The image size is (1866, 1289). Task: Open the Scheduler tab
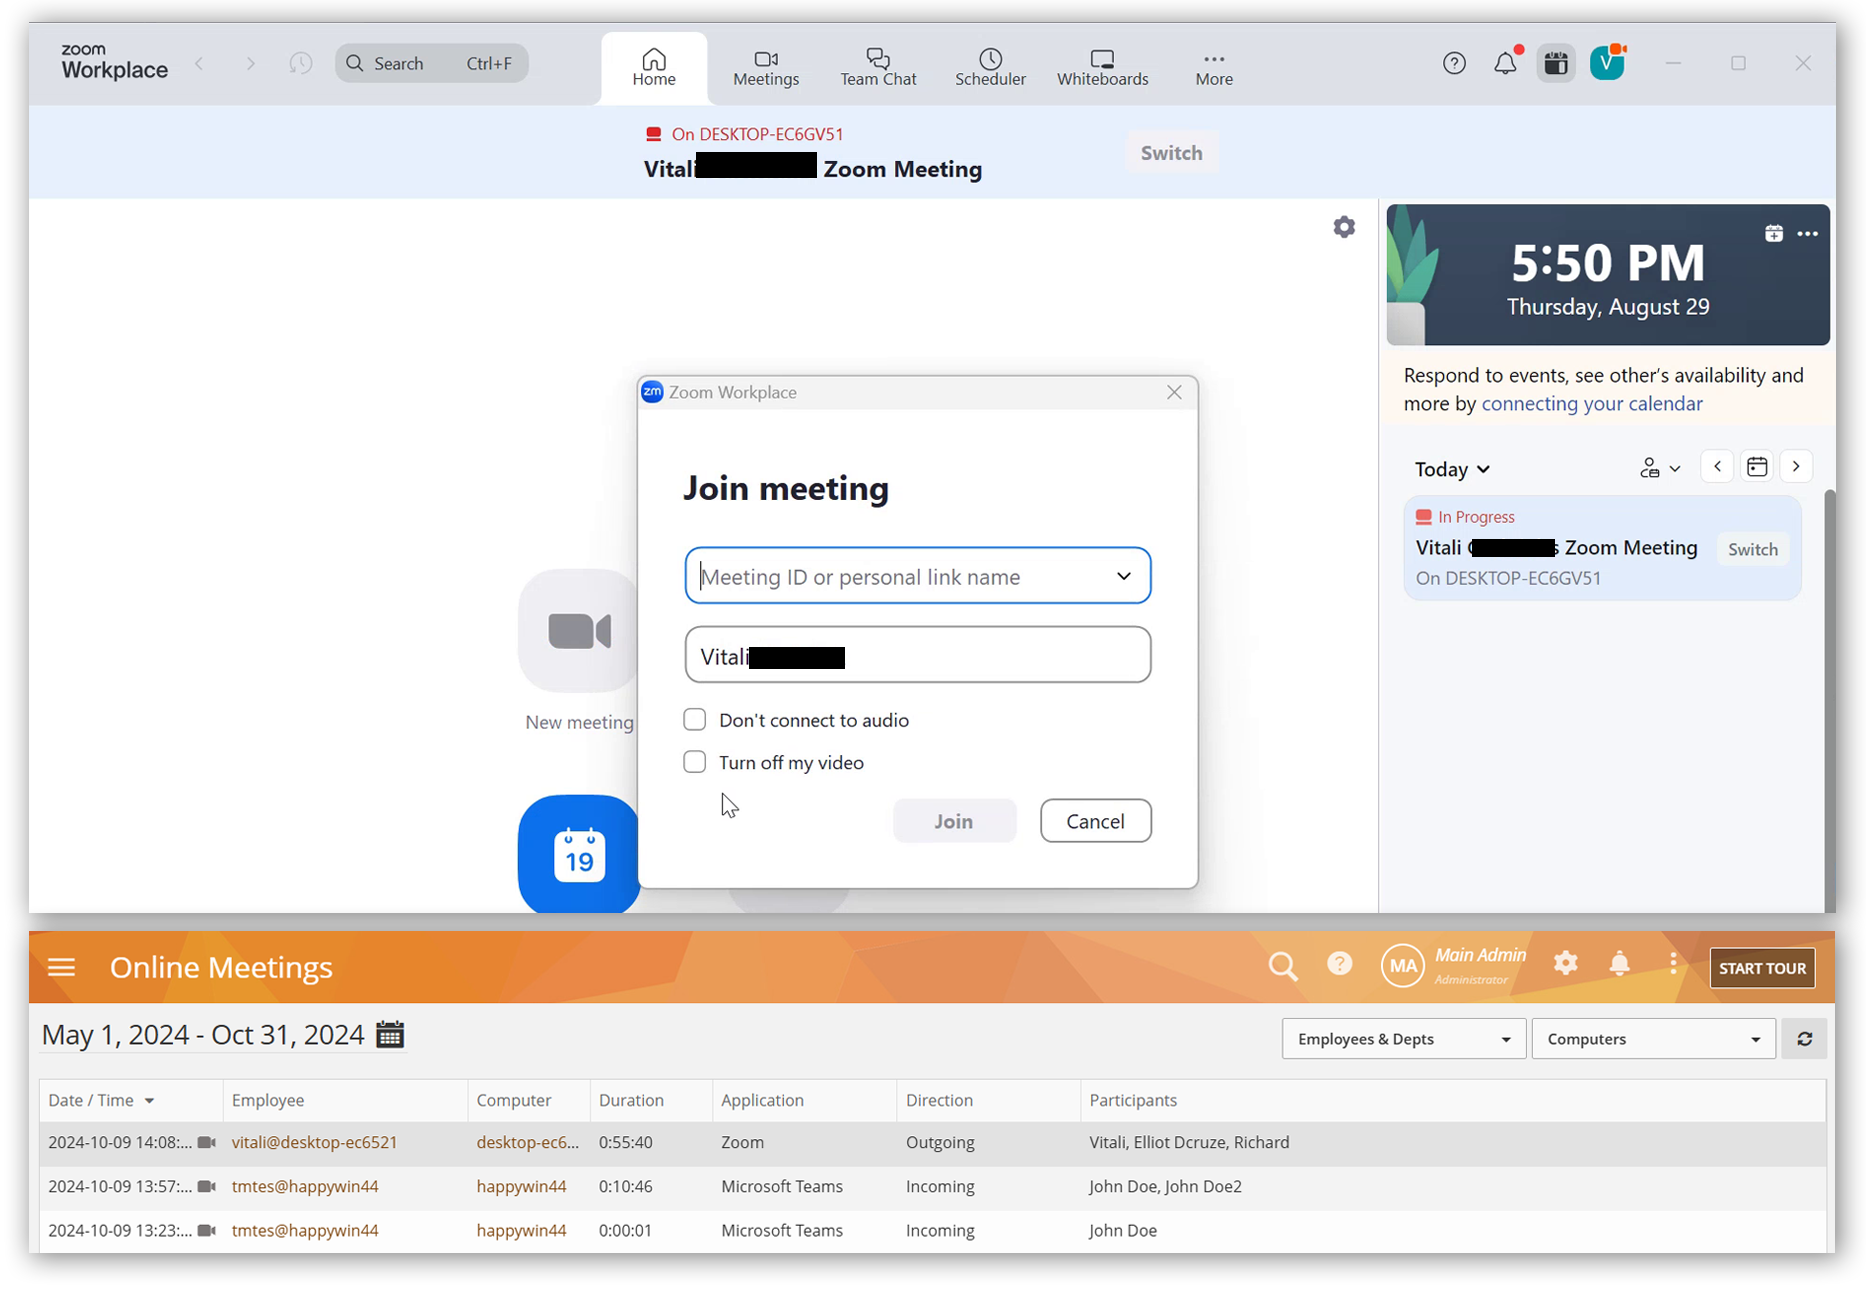pyautogui.click(x=990, y=67)
